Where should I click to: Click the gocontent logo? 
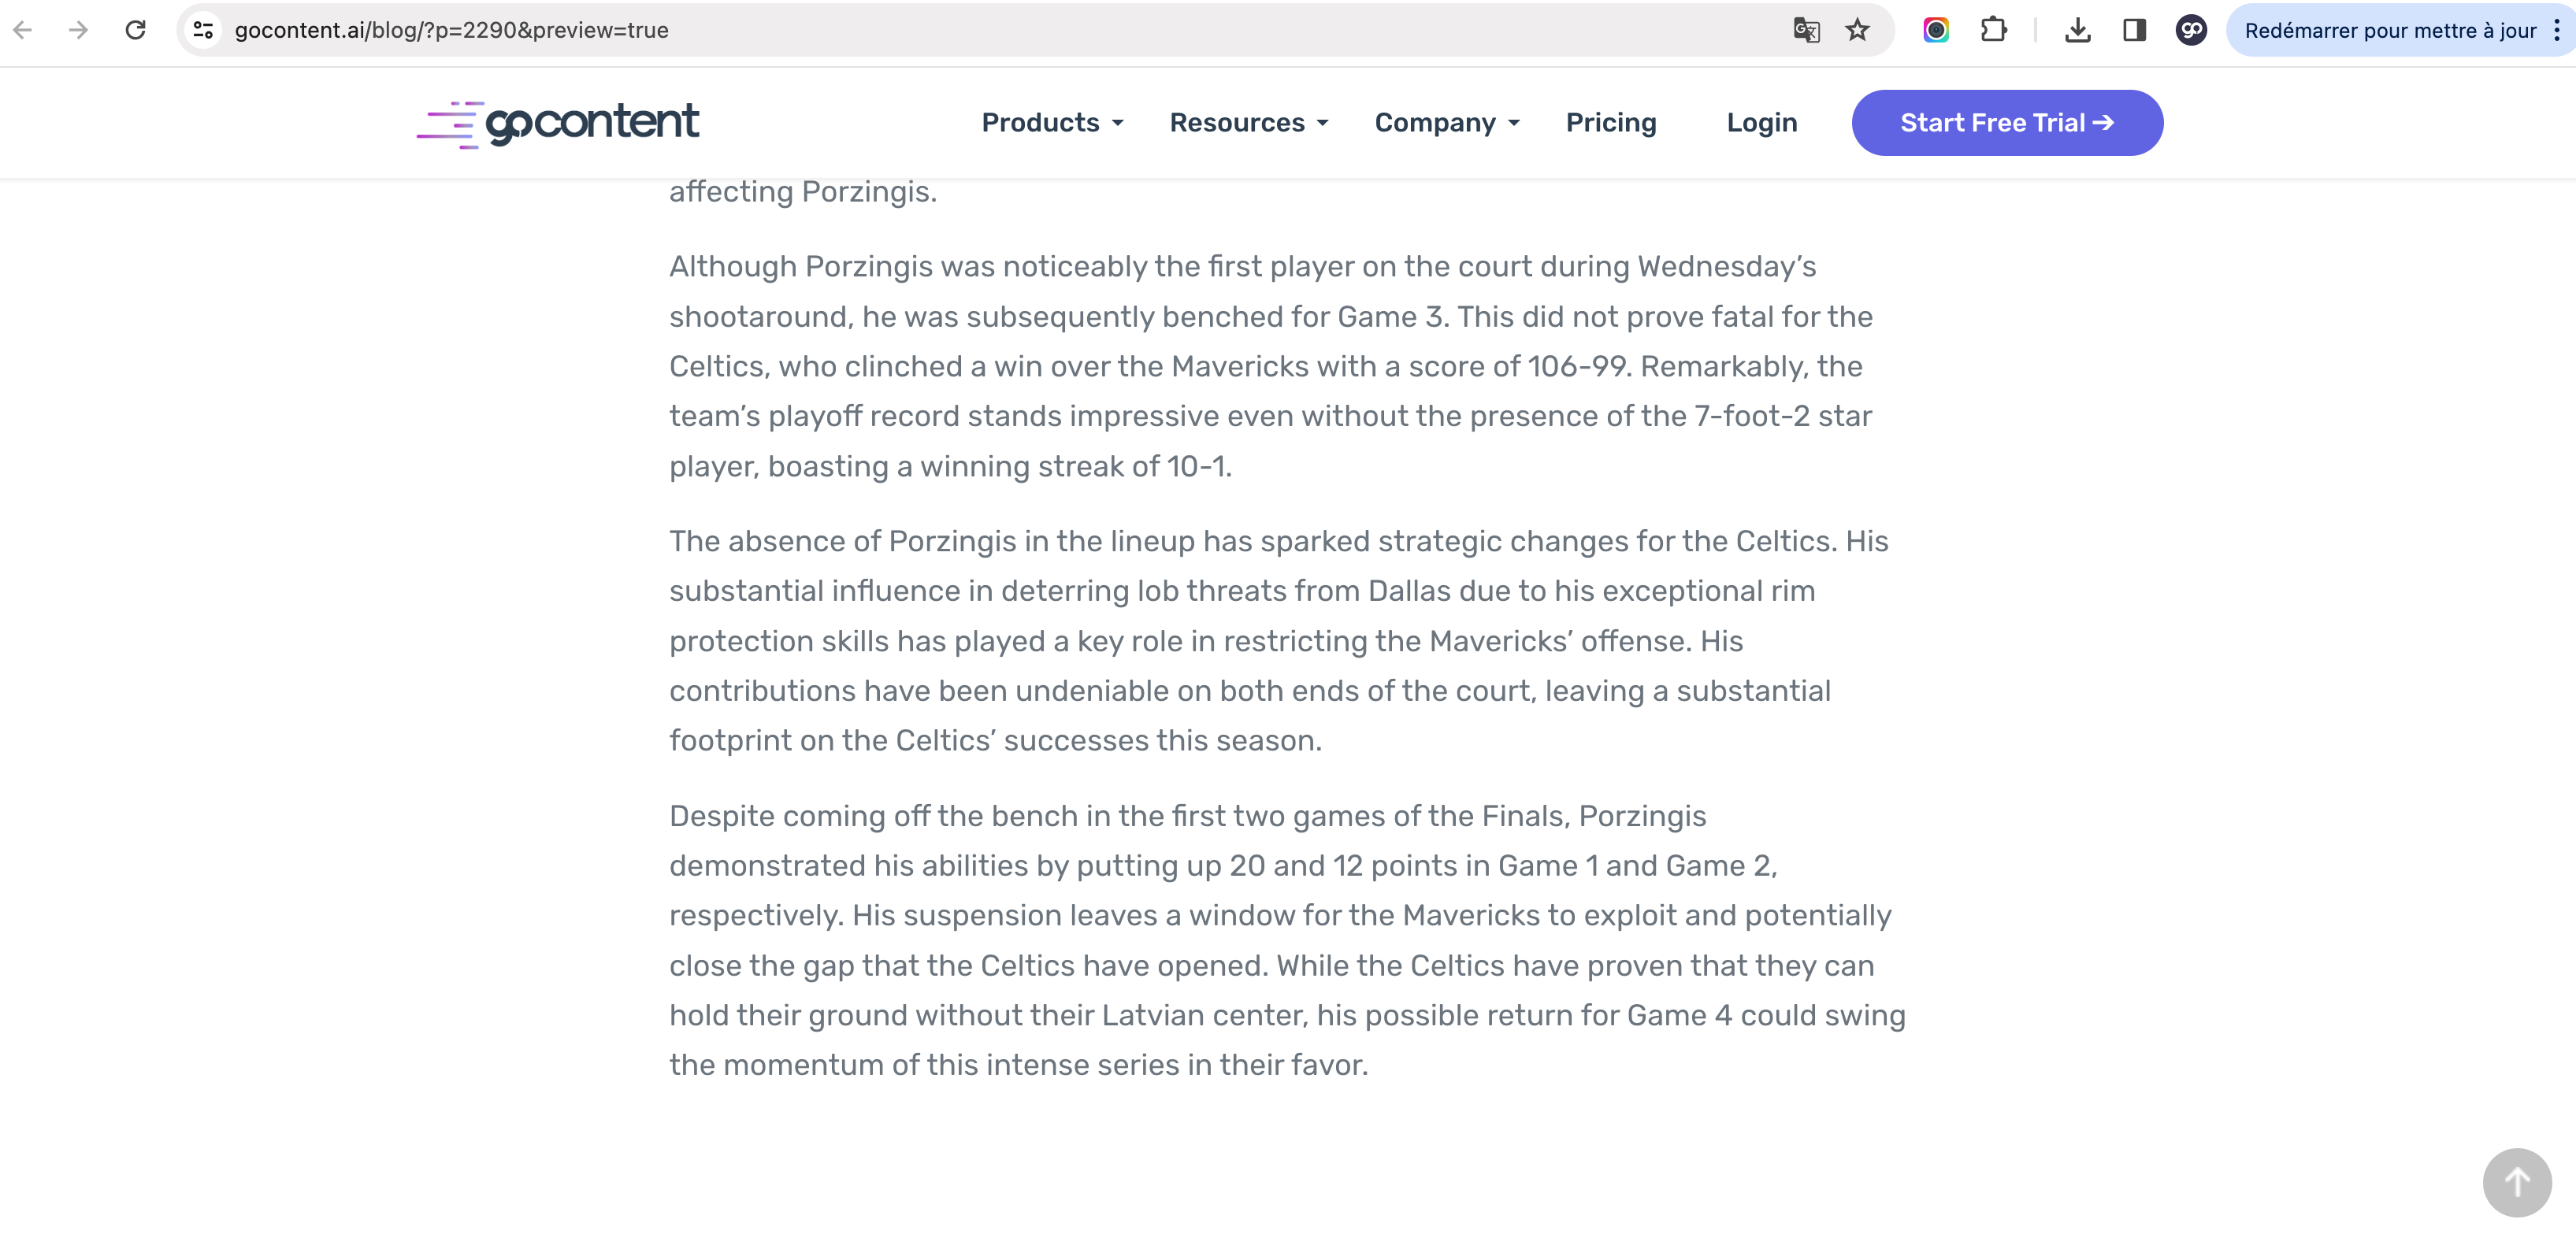(558, 123)
